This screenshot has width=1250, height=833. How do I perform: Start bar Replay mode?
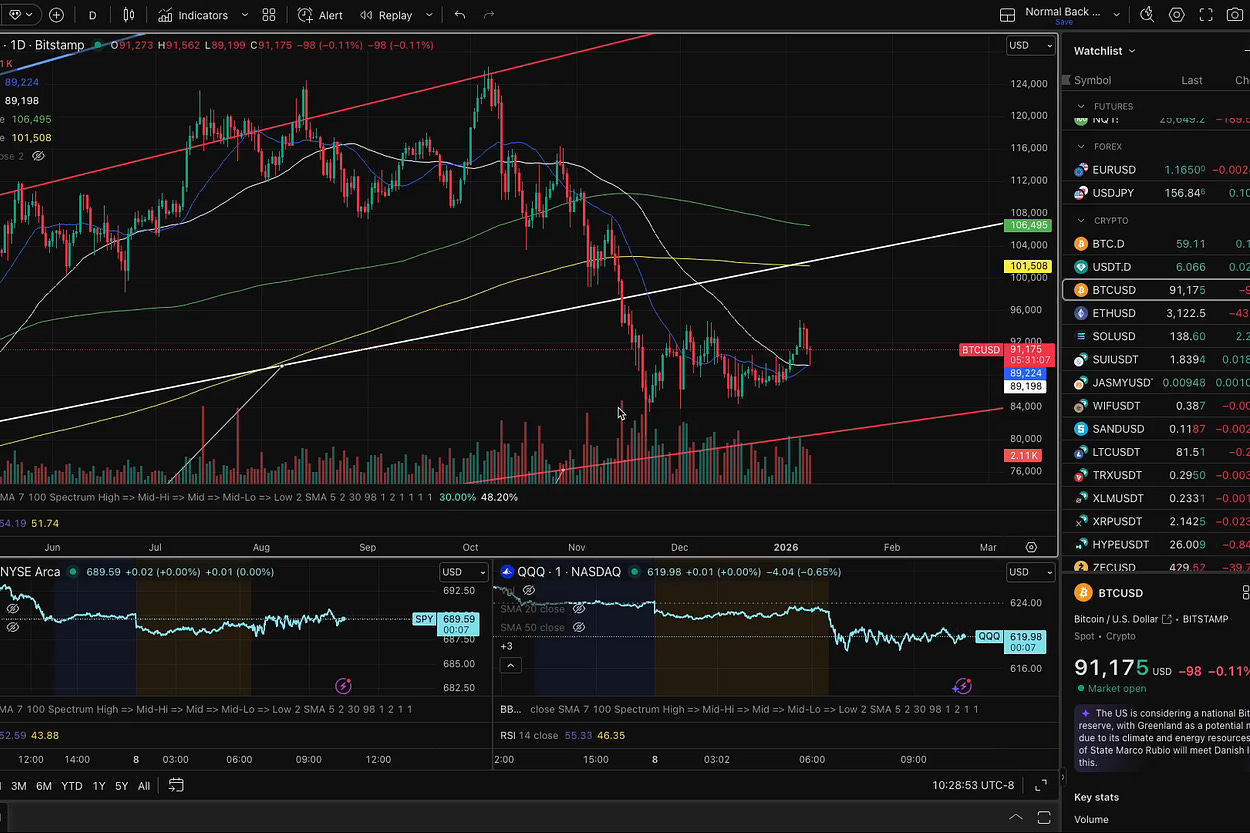[386, 15]
